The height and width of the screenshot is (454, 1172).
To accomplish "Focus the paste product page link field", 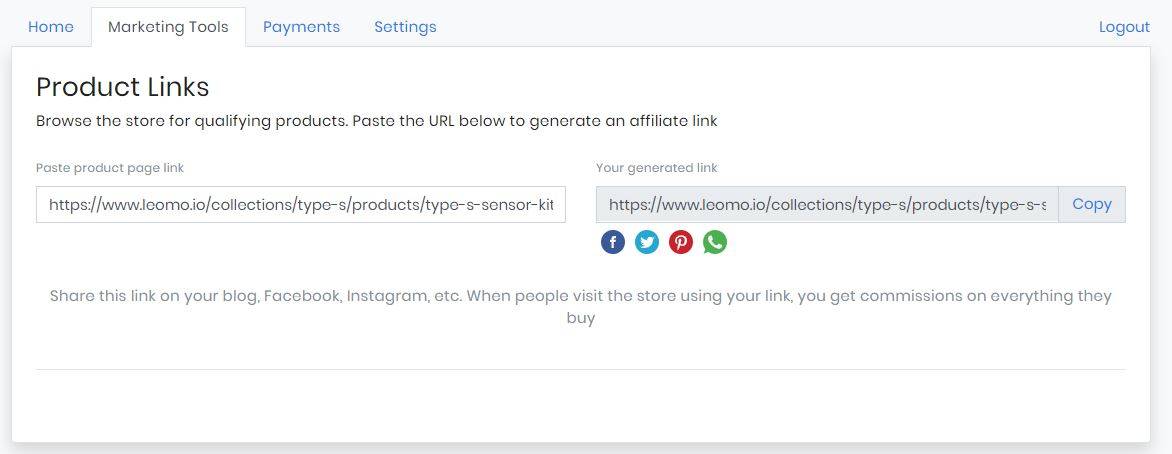I will click(x=300, y=204).
